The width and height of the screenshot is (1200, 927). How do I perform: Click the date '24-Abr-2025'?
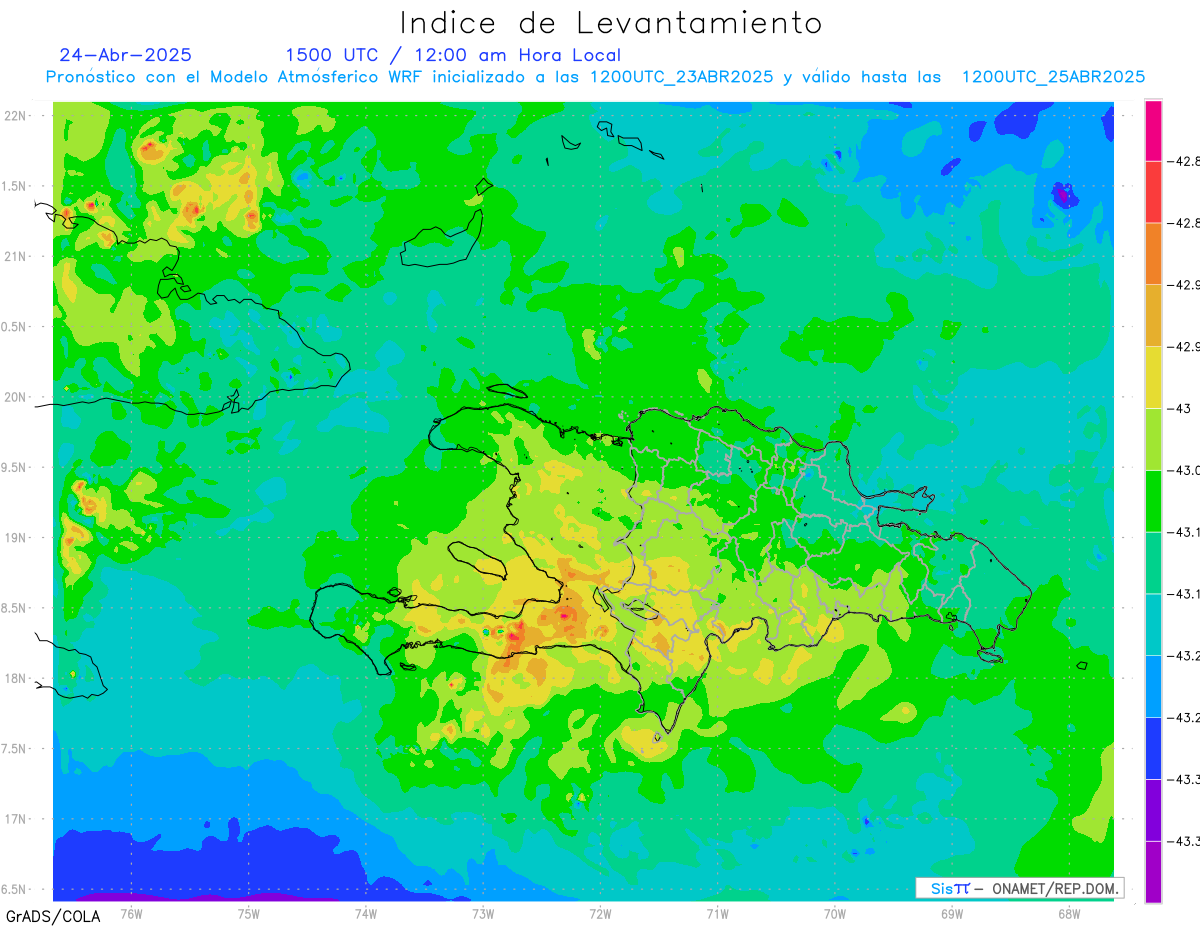(x=125, y=55)
